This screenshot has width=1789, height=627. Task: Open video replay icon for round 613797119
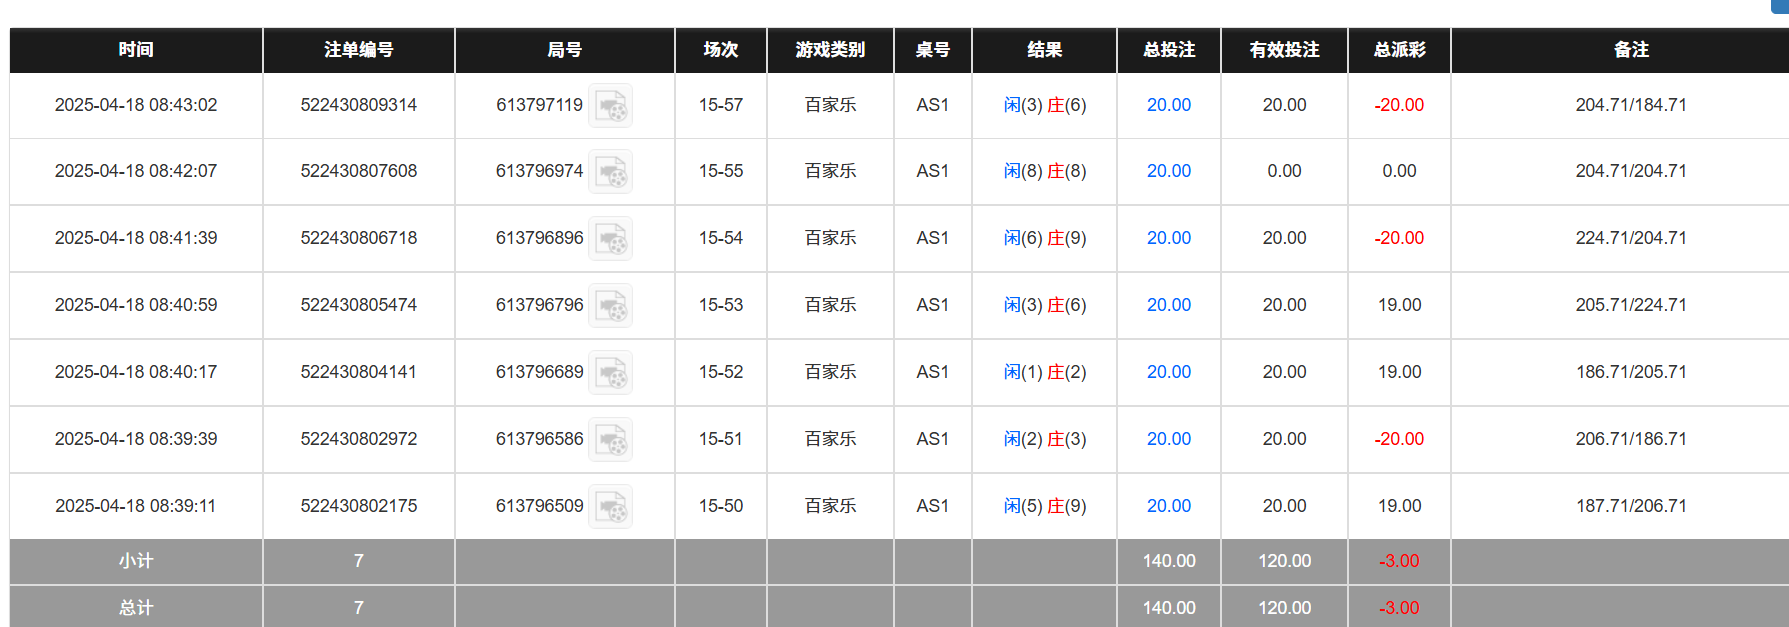click(610, 106)
